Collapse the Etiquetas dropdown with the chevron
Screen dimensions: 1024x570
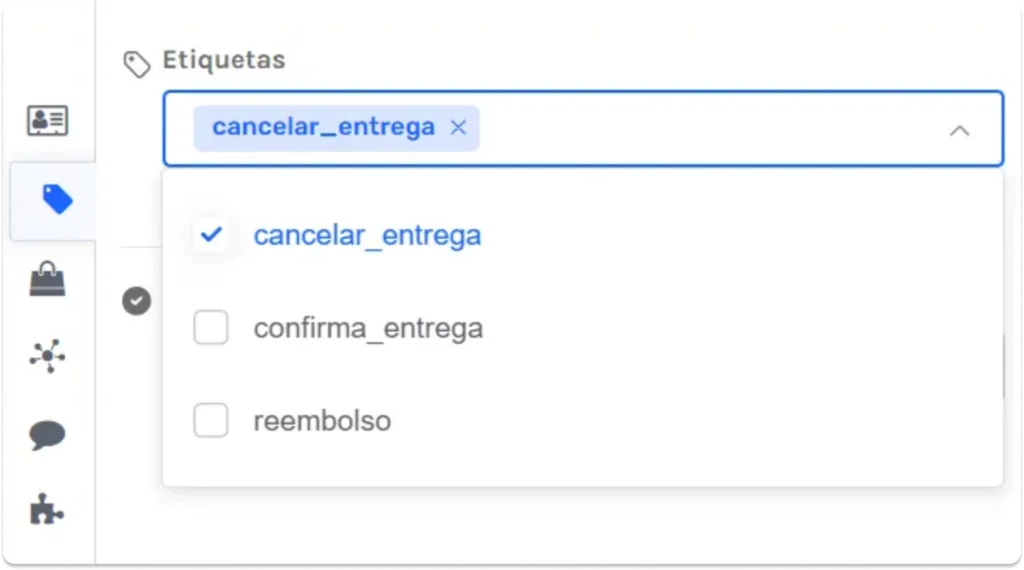(959, 130)
